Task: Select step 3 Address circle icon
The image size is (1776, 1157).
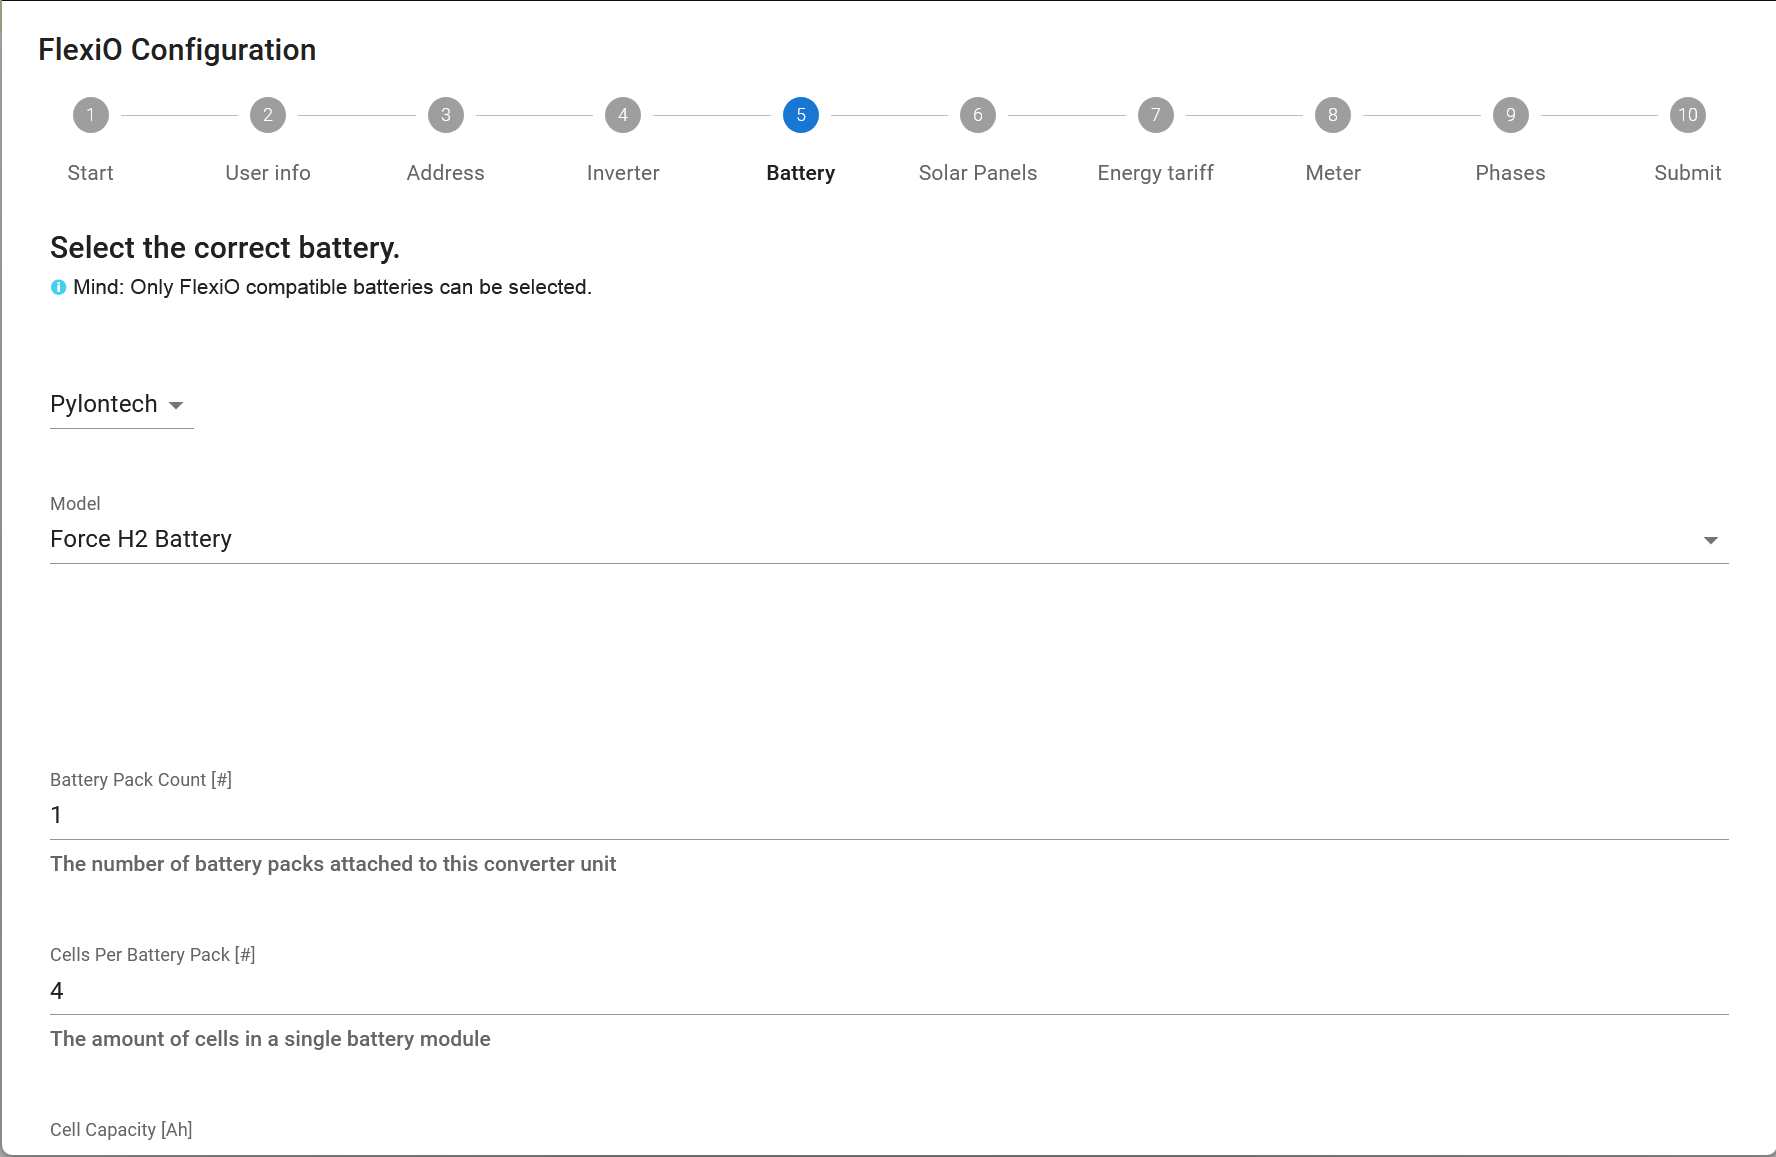Action: coord(445,115)
